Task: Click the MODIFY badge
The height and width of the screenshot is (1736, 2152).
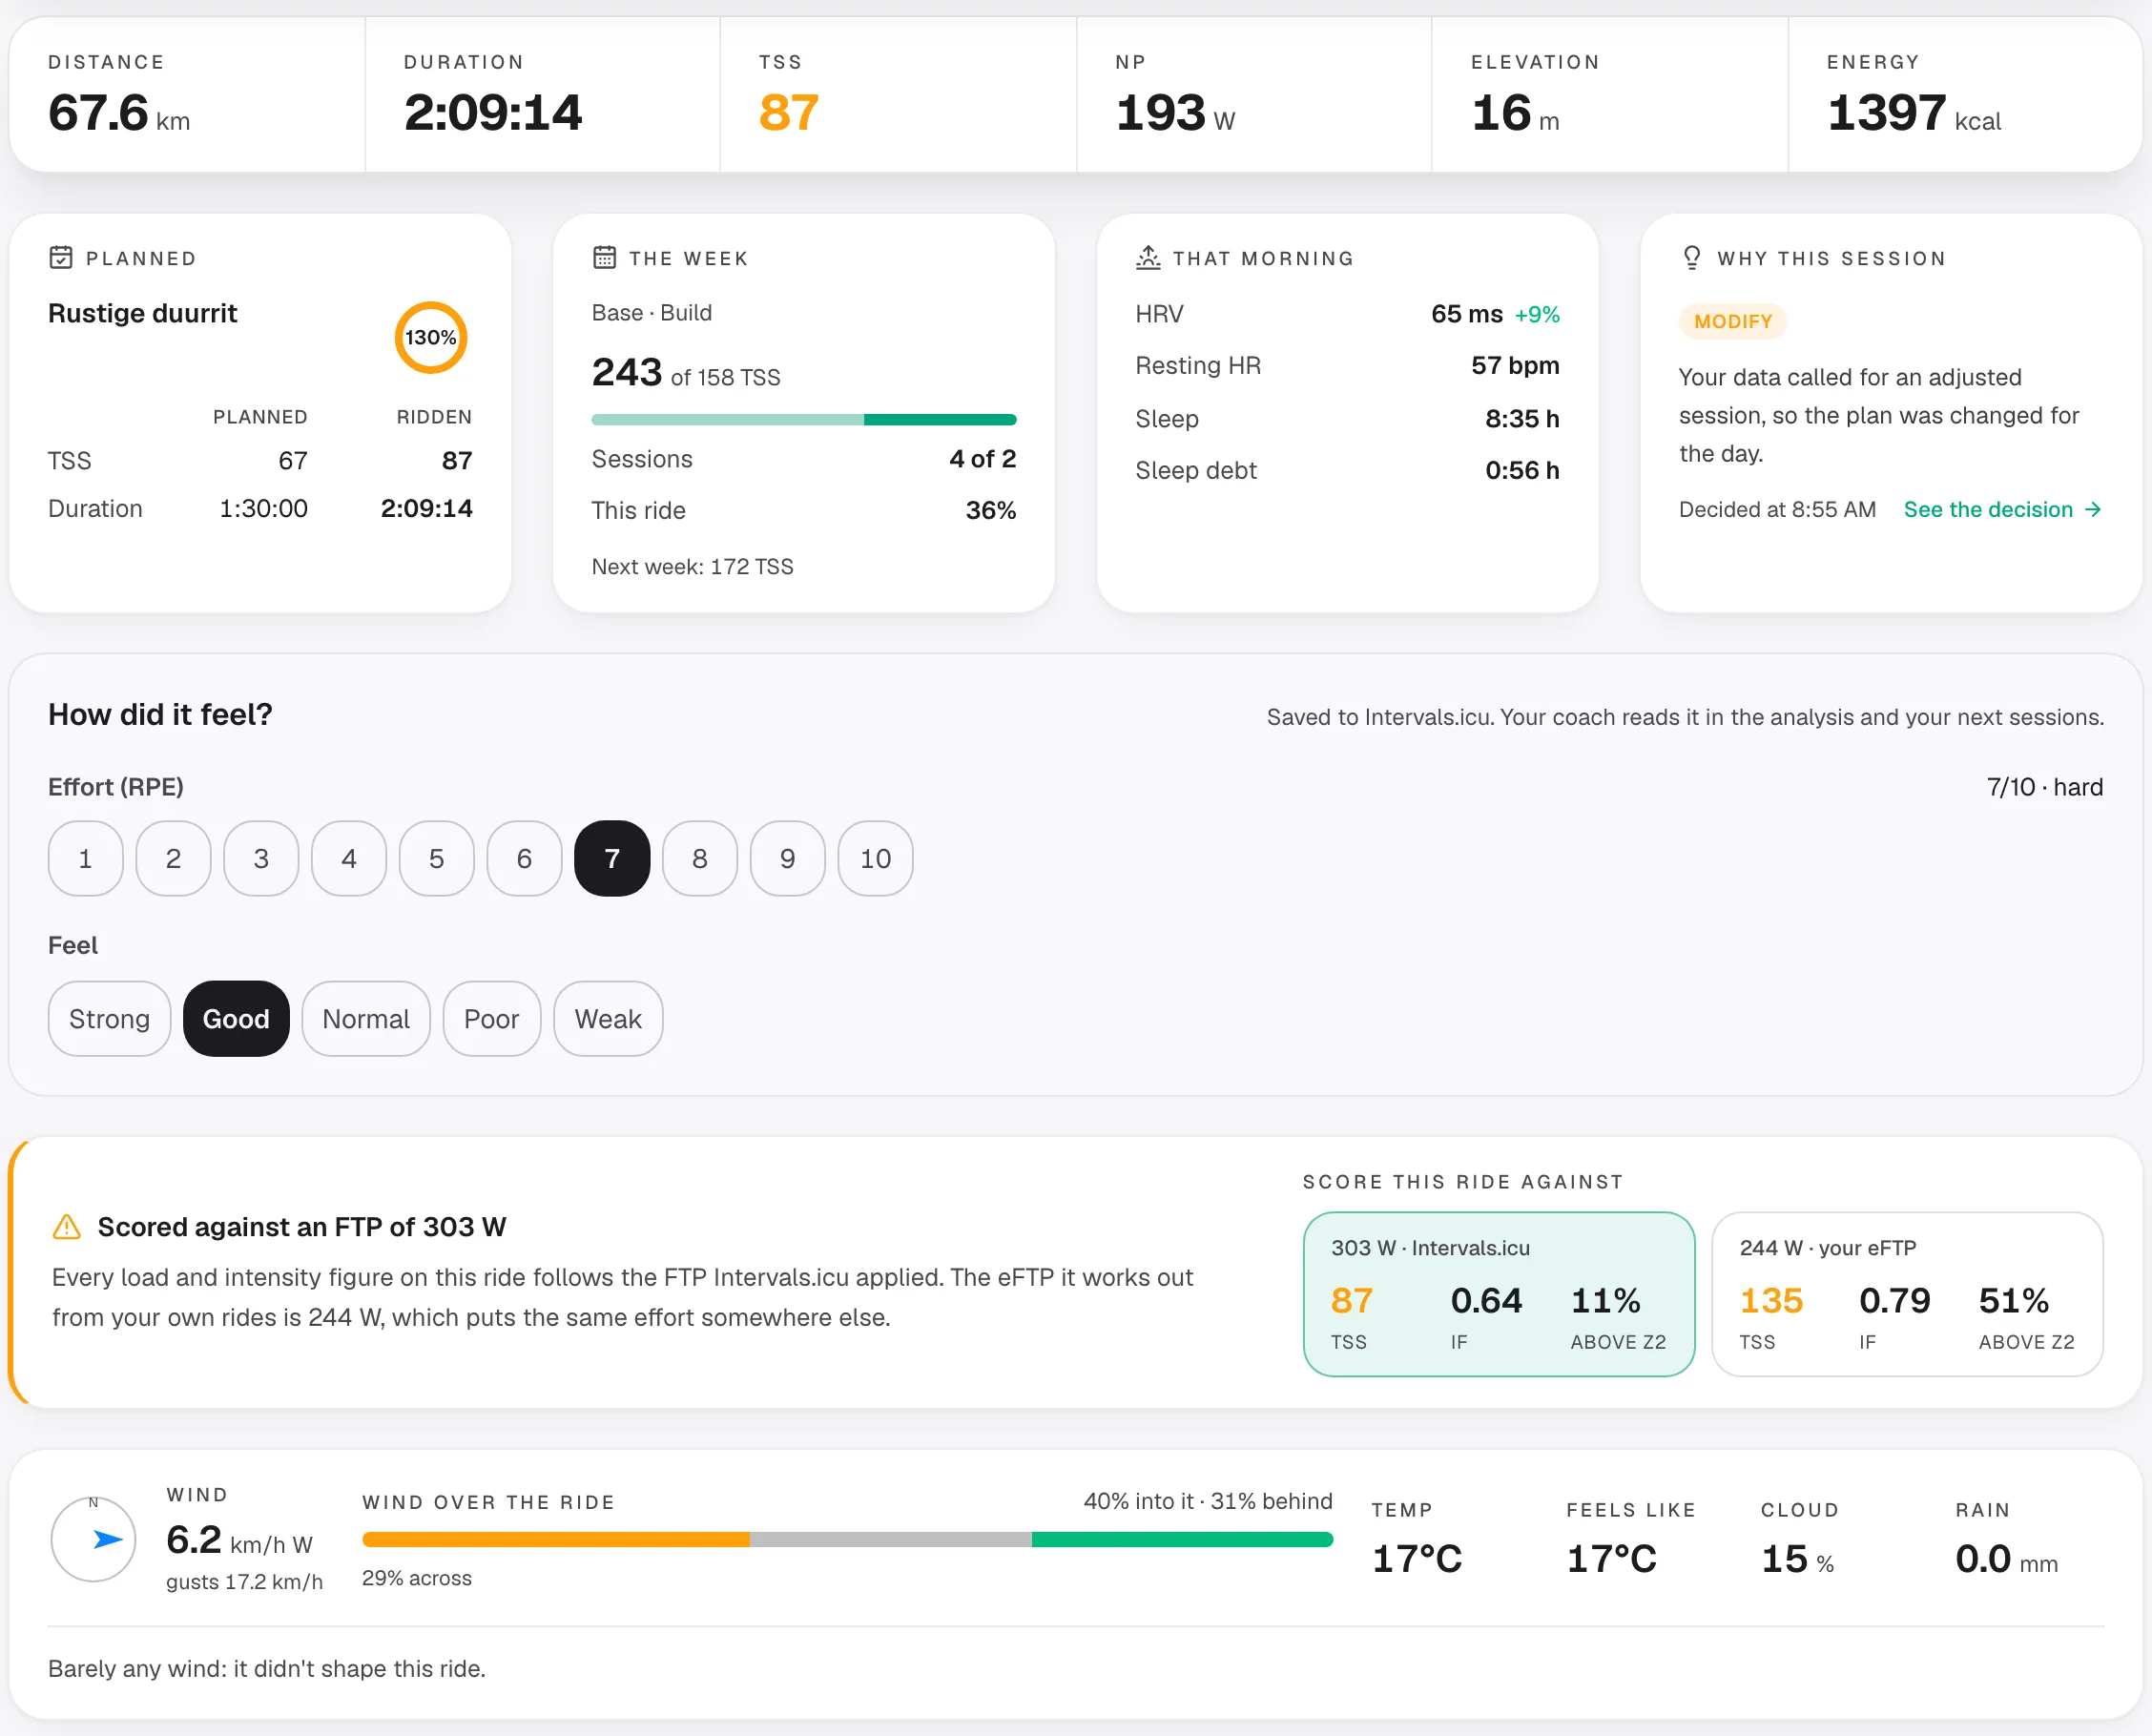Action: click(x=1732, y=321)
